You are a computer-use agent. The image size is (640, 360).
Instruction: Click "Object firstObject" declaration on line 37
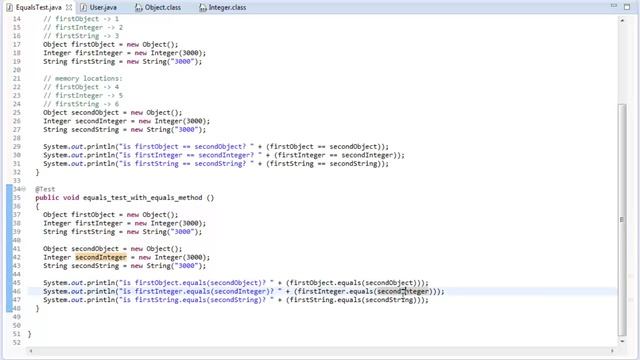(111, 215)
